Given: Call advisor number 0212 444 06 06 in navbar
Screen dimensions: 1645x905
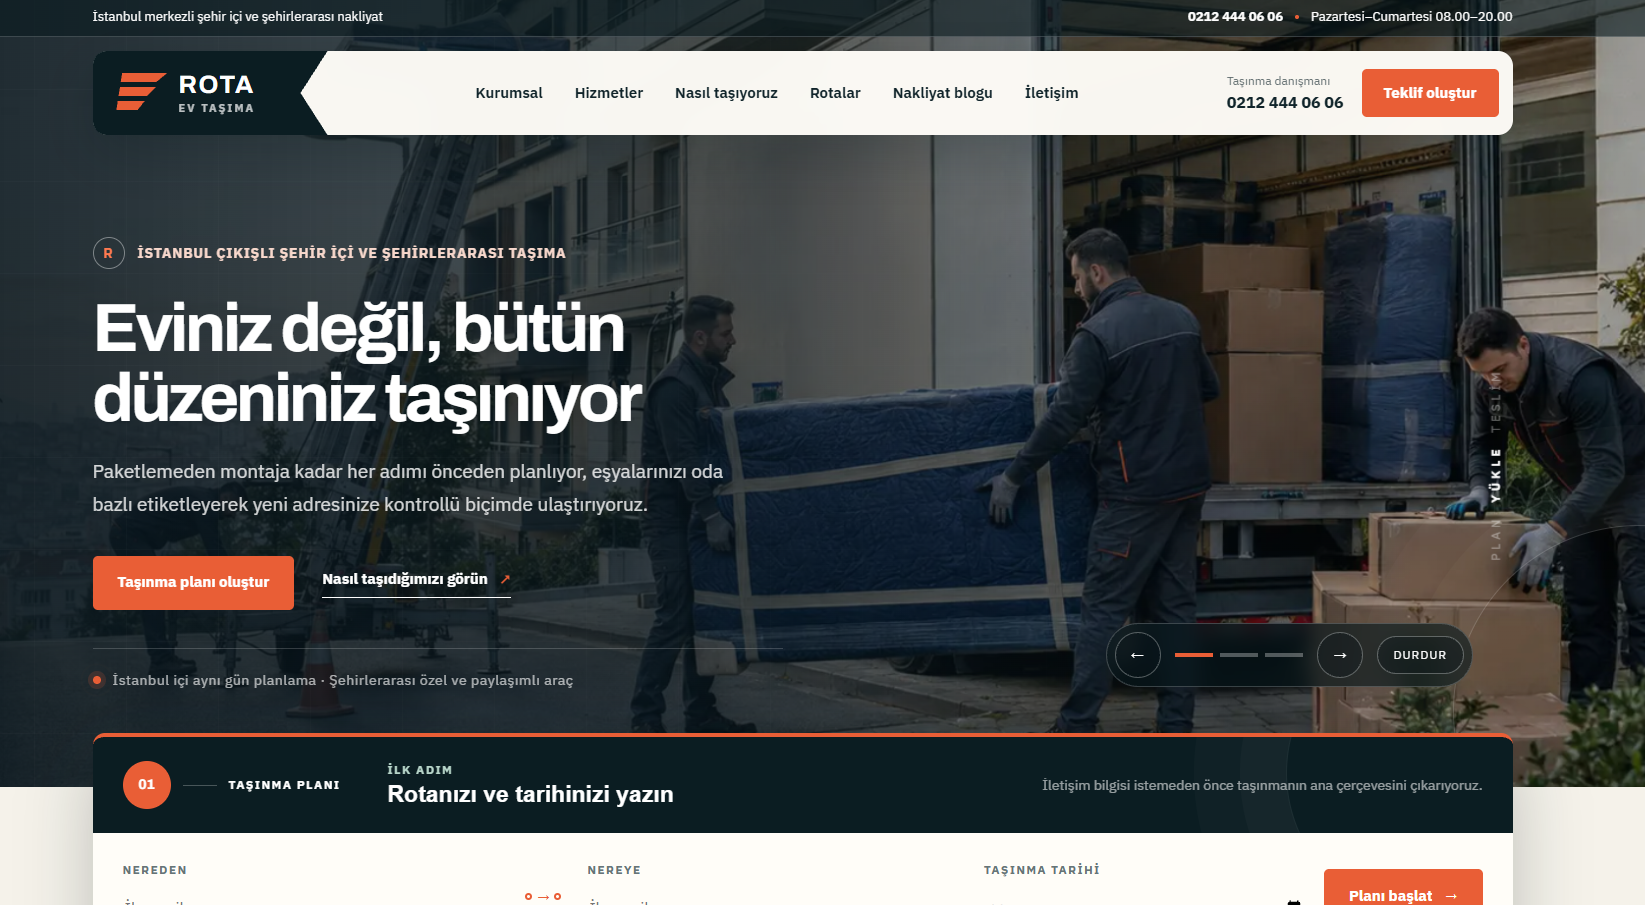Looking at the screenshot, I should (1285, 102).
